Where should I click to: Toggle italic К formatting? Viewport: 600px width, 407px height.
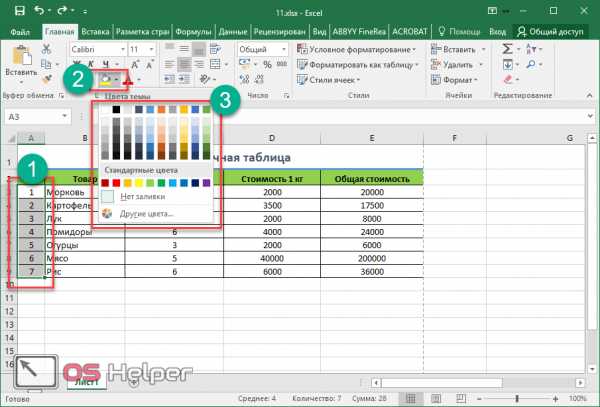(91, 64)
